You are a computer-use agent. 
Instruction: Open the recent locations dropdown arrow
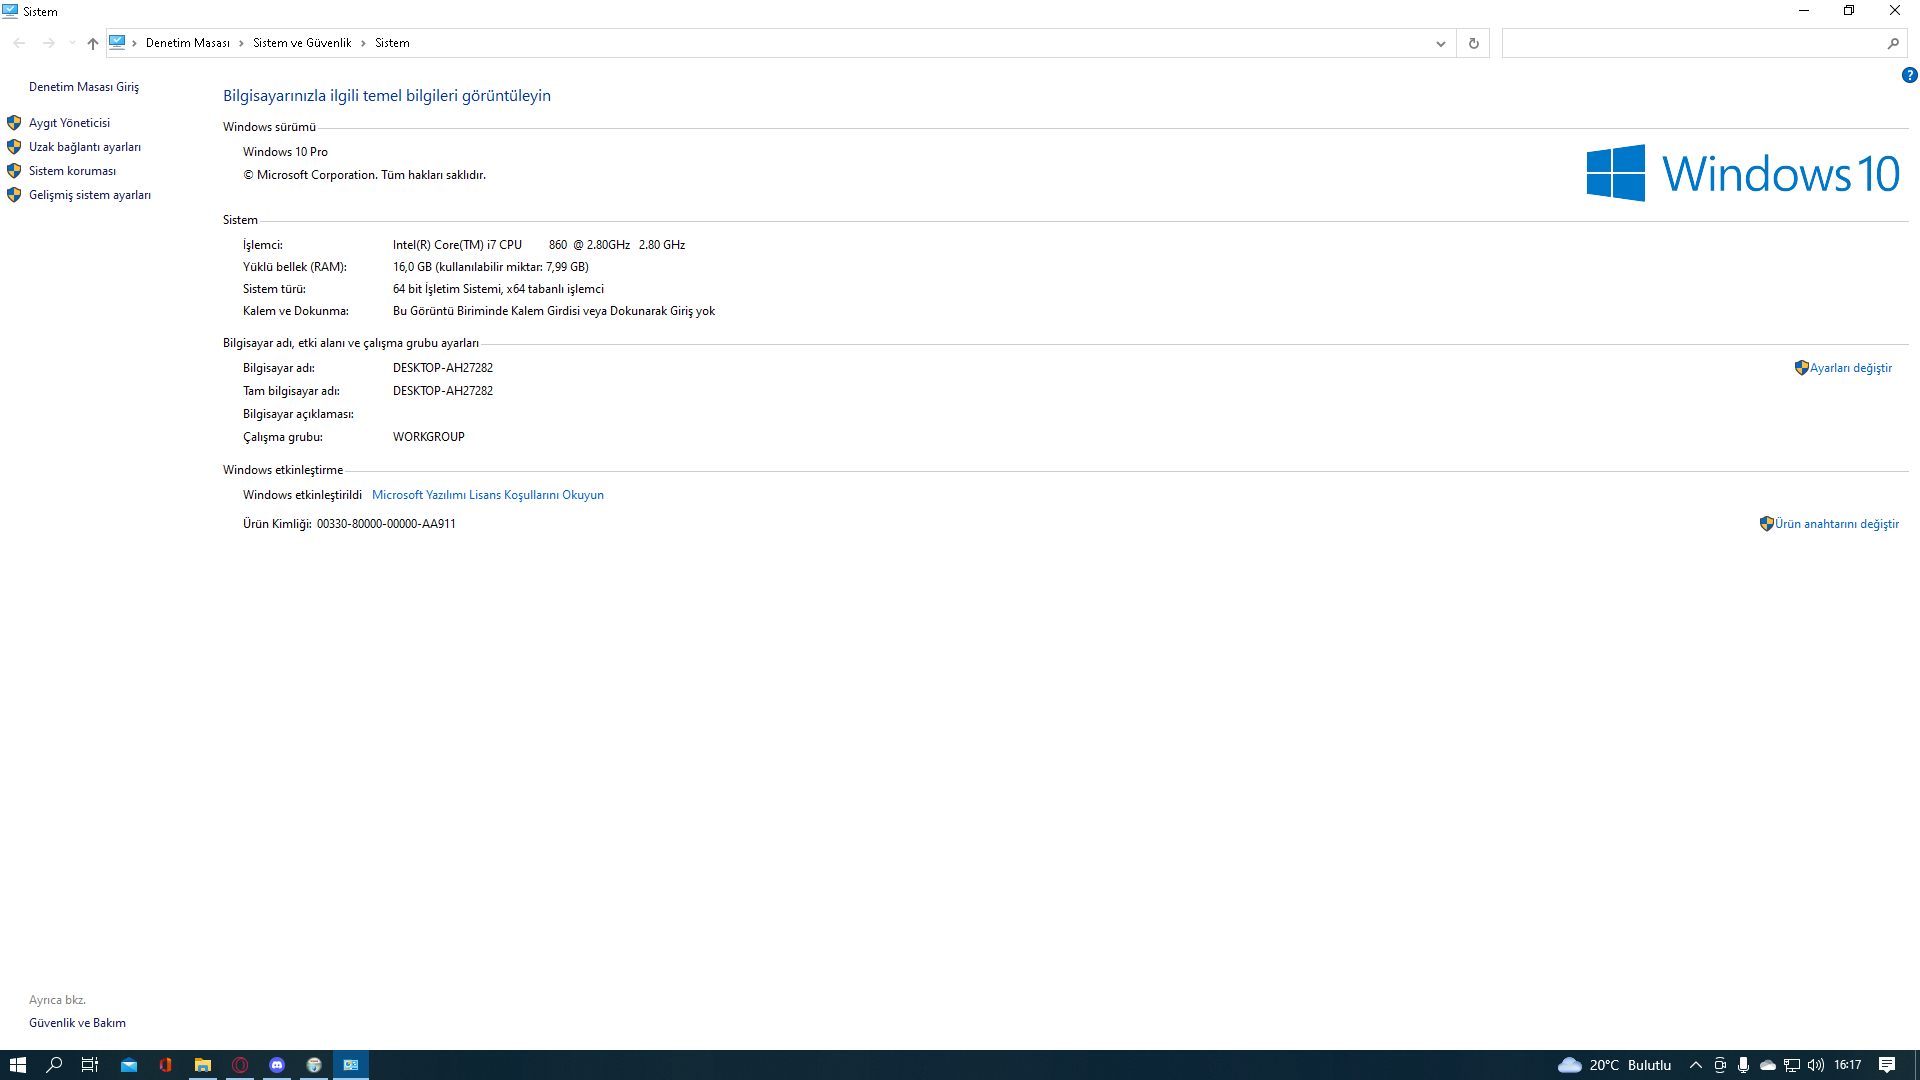point(72,43)
